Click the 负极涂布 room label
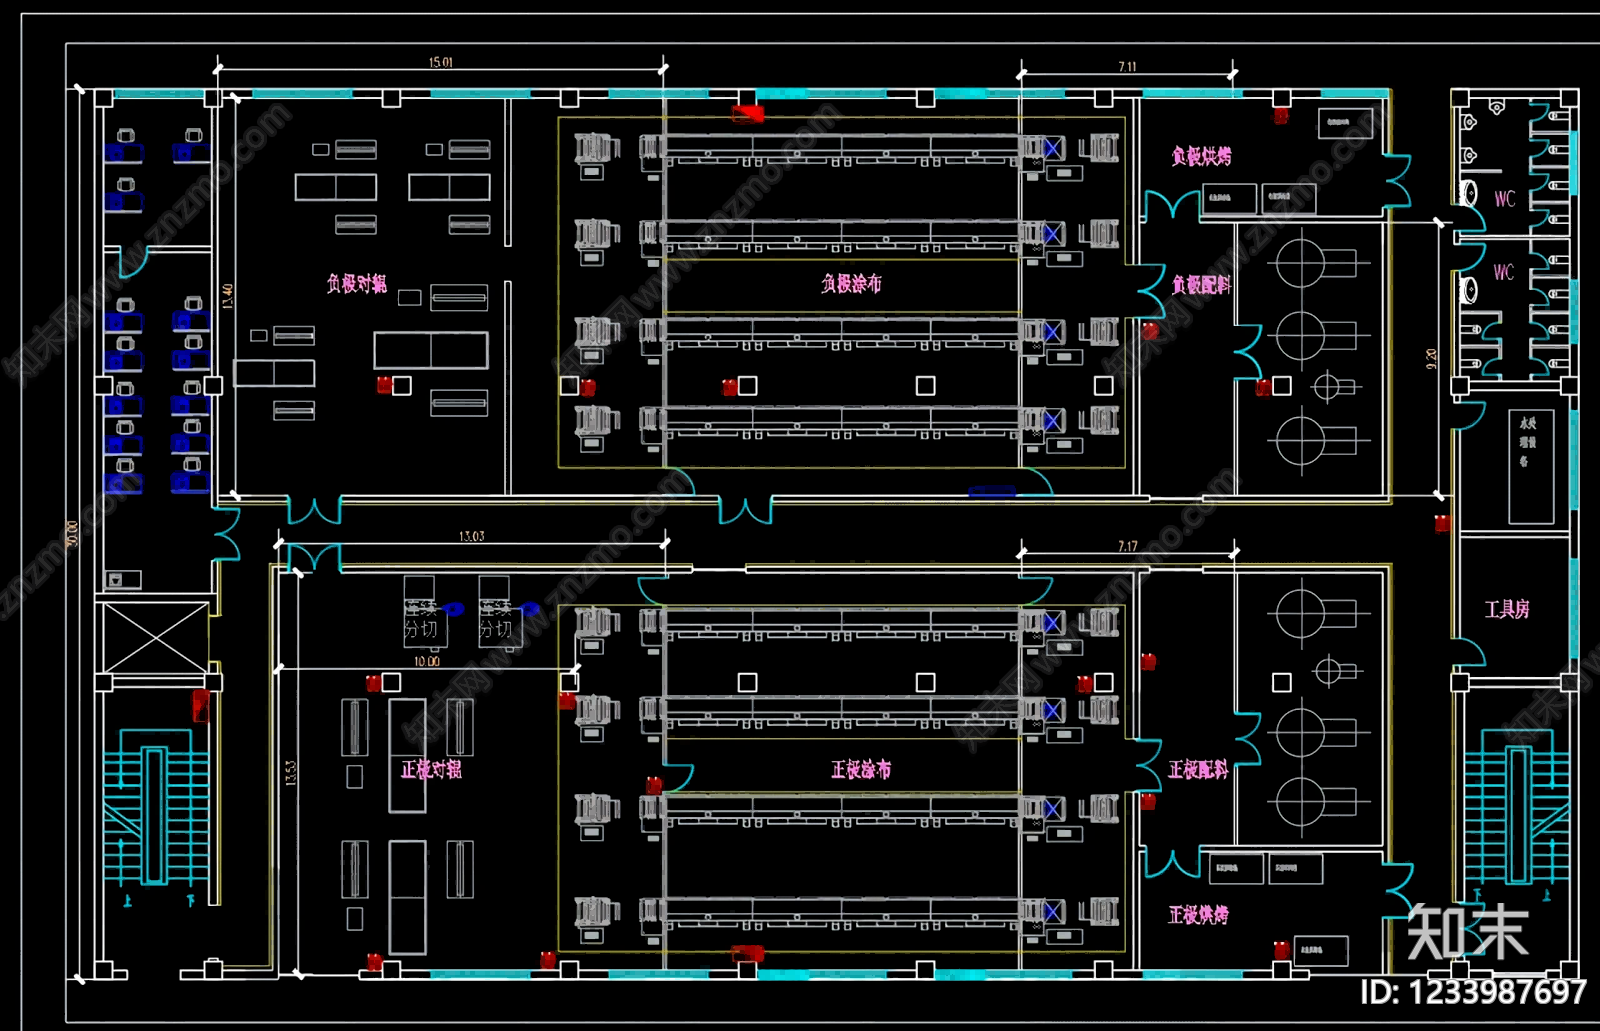The image size is (1600, 1031). [x=851, y=284]
